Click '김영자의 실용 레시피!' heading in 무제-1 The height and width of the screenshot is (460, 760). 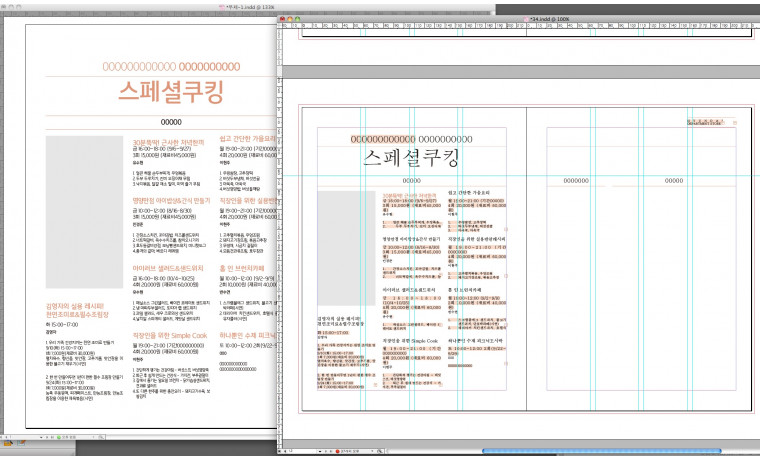[75, 306]
